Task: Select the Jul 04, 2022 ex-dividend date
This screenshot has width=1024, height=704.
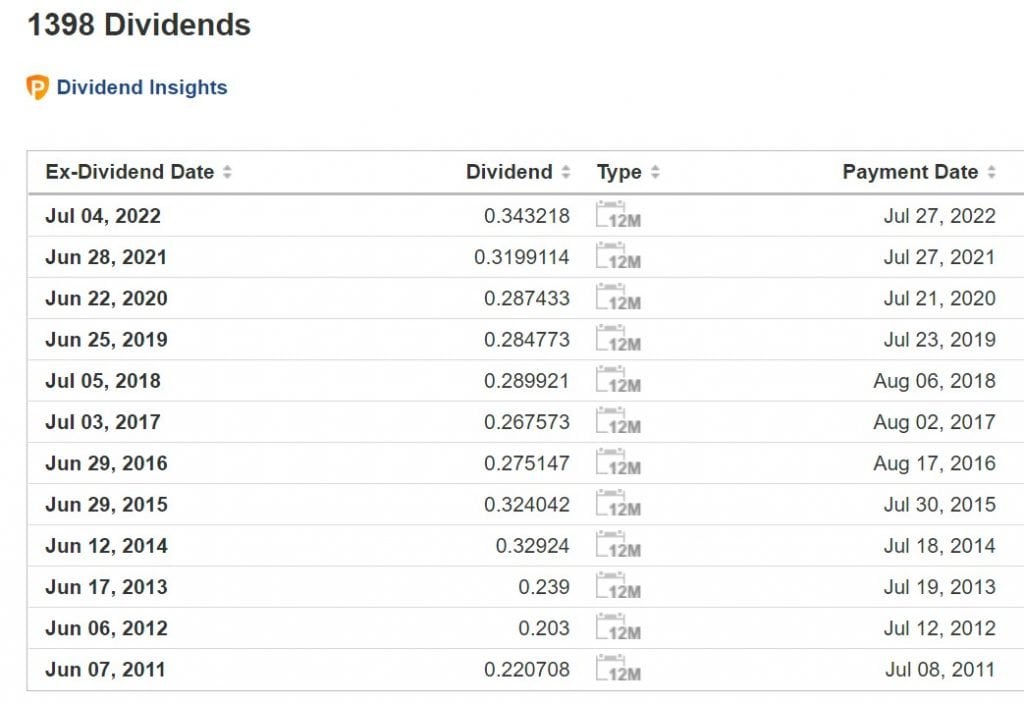Action: (103, 216)
